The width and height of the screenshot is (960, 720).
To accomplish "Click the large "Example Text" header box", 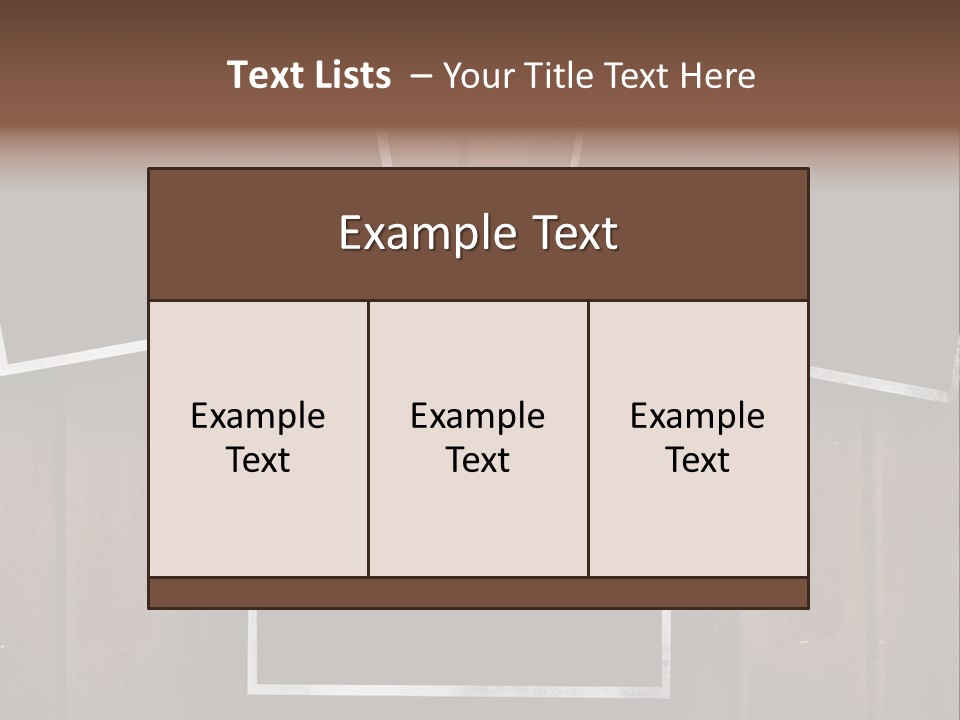I will pos(478,234).
